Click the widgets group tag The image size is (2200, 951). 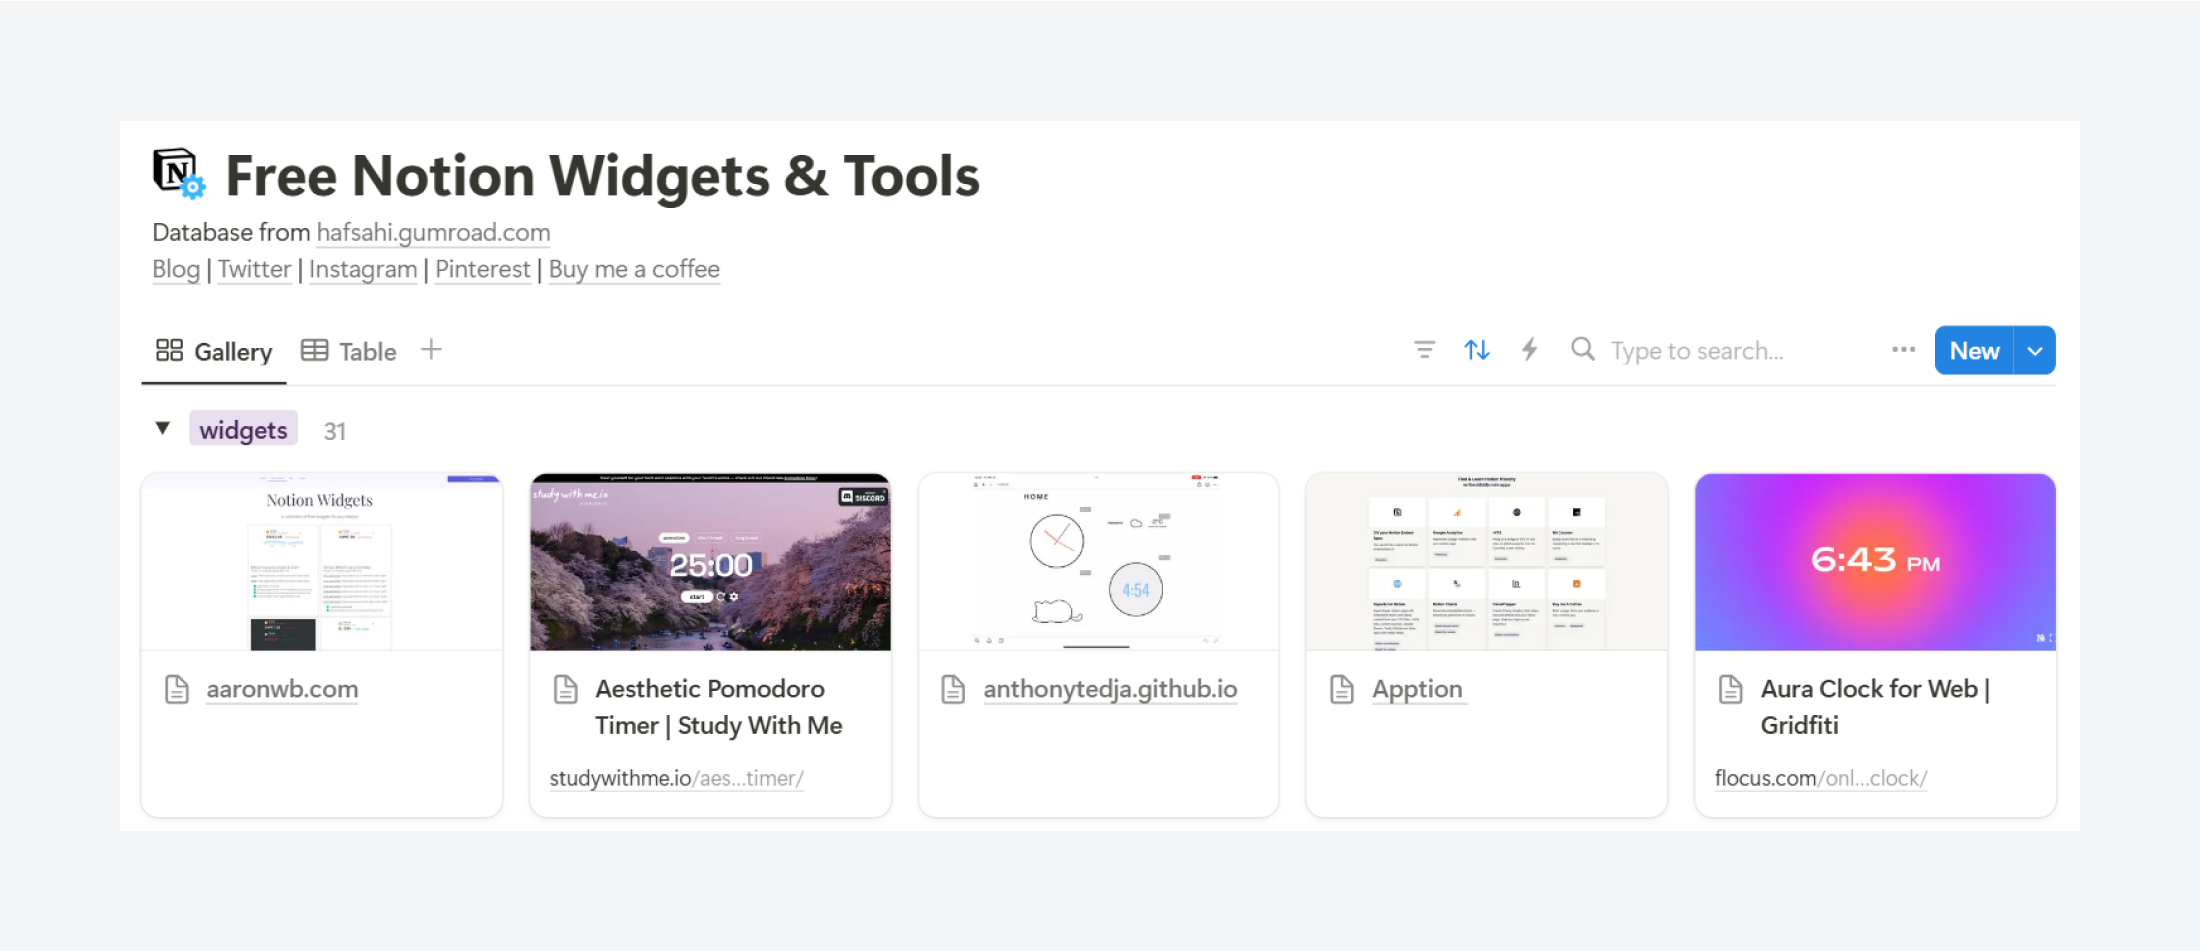click(x=243, y=429)
